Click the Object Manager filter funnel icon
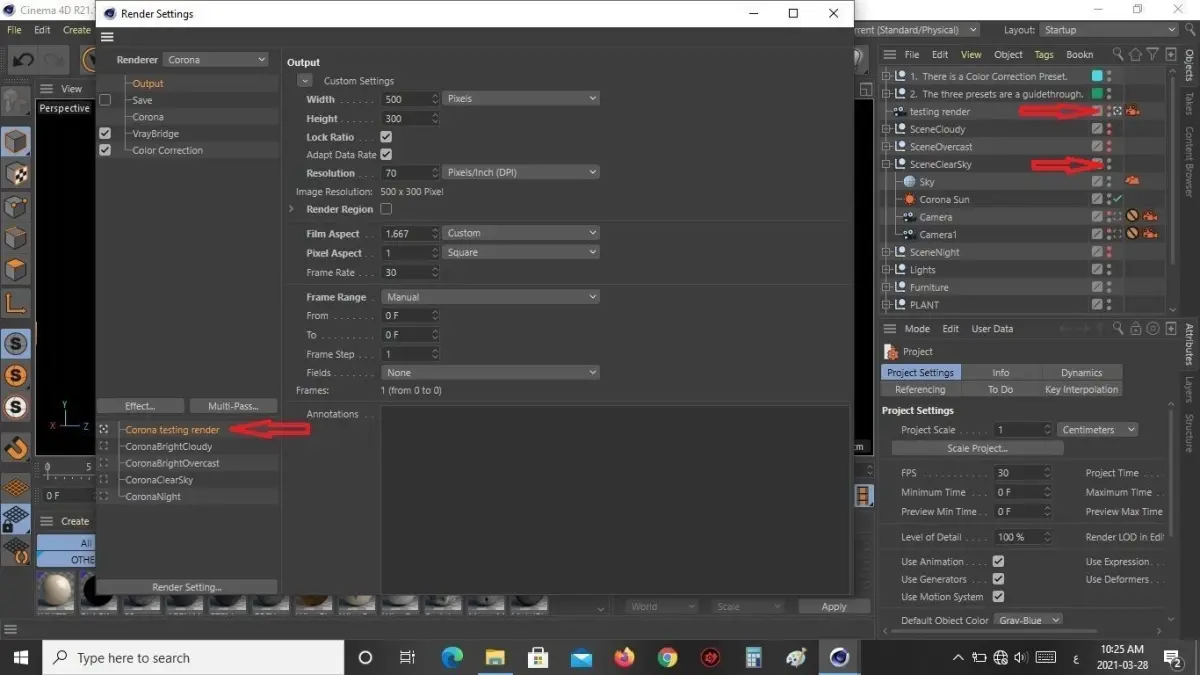1200x675 pixels. pos(1153,54)
